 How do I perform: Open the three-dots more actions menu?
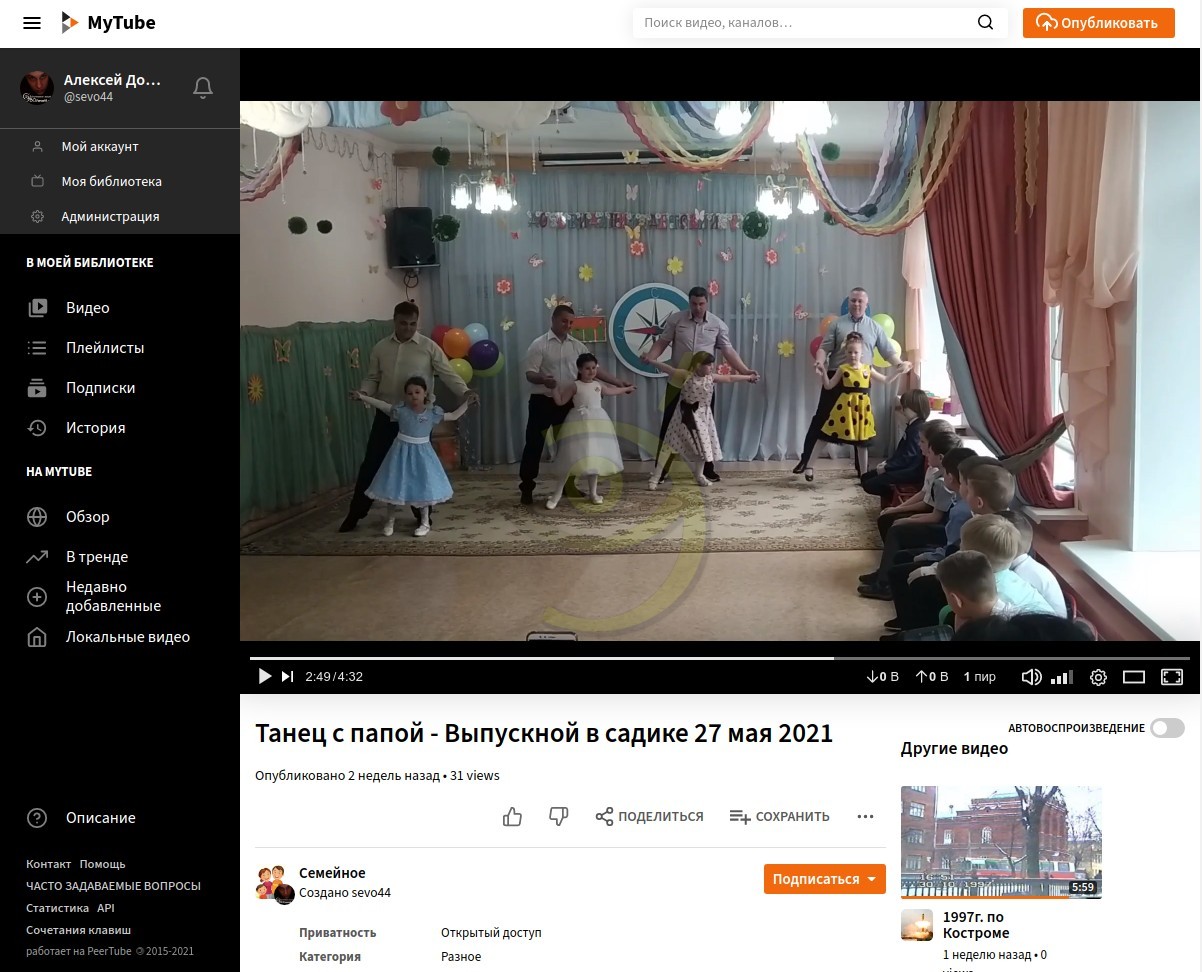pyautogui.click(x=866, y=817)
